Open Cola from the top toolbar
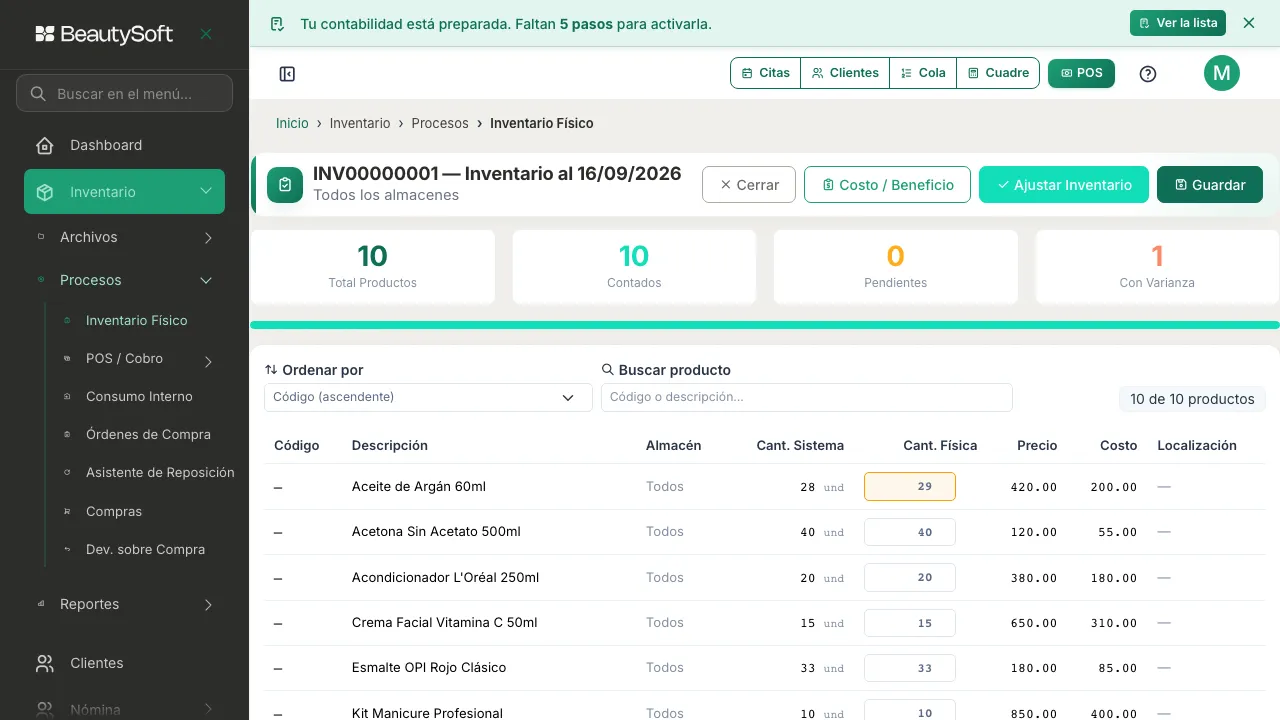 [x=923, y=73]
